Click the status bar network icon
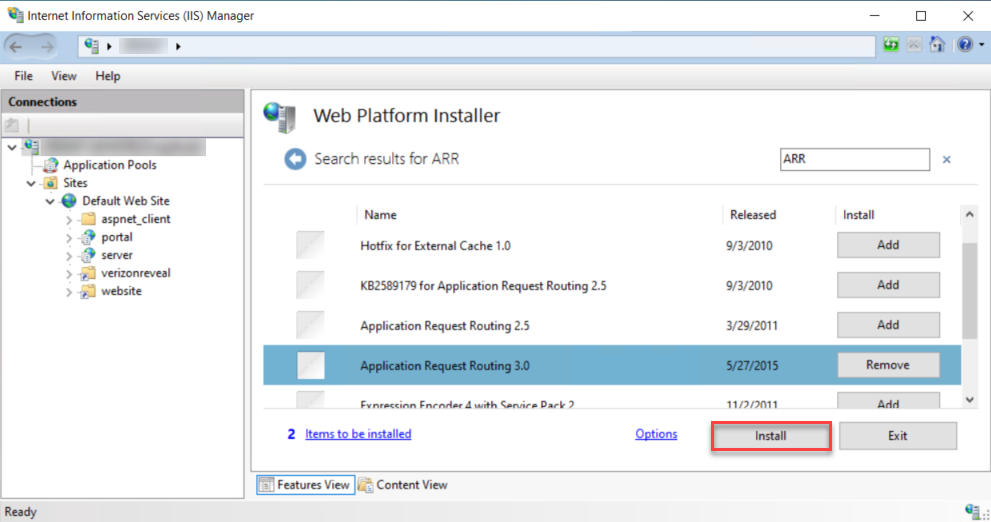The height and width of the screenshot is (522, 991). pos(973,511)
